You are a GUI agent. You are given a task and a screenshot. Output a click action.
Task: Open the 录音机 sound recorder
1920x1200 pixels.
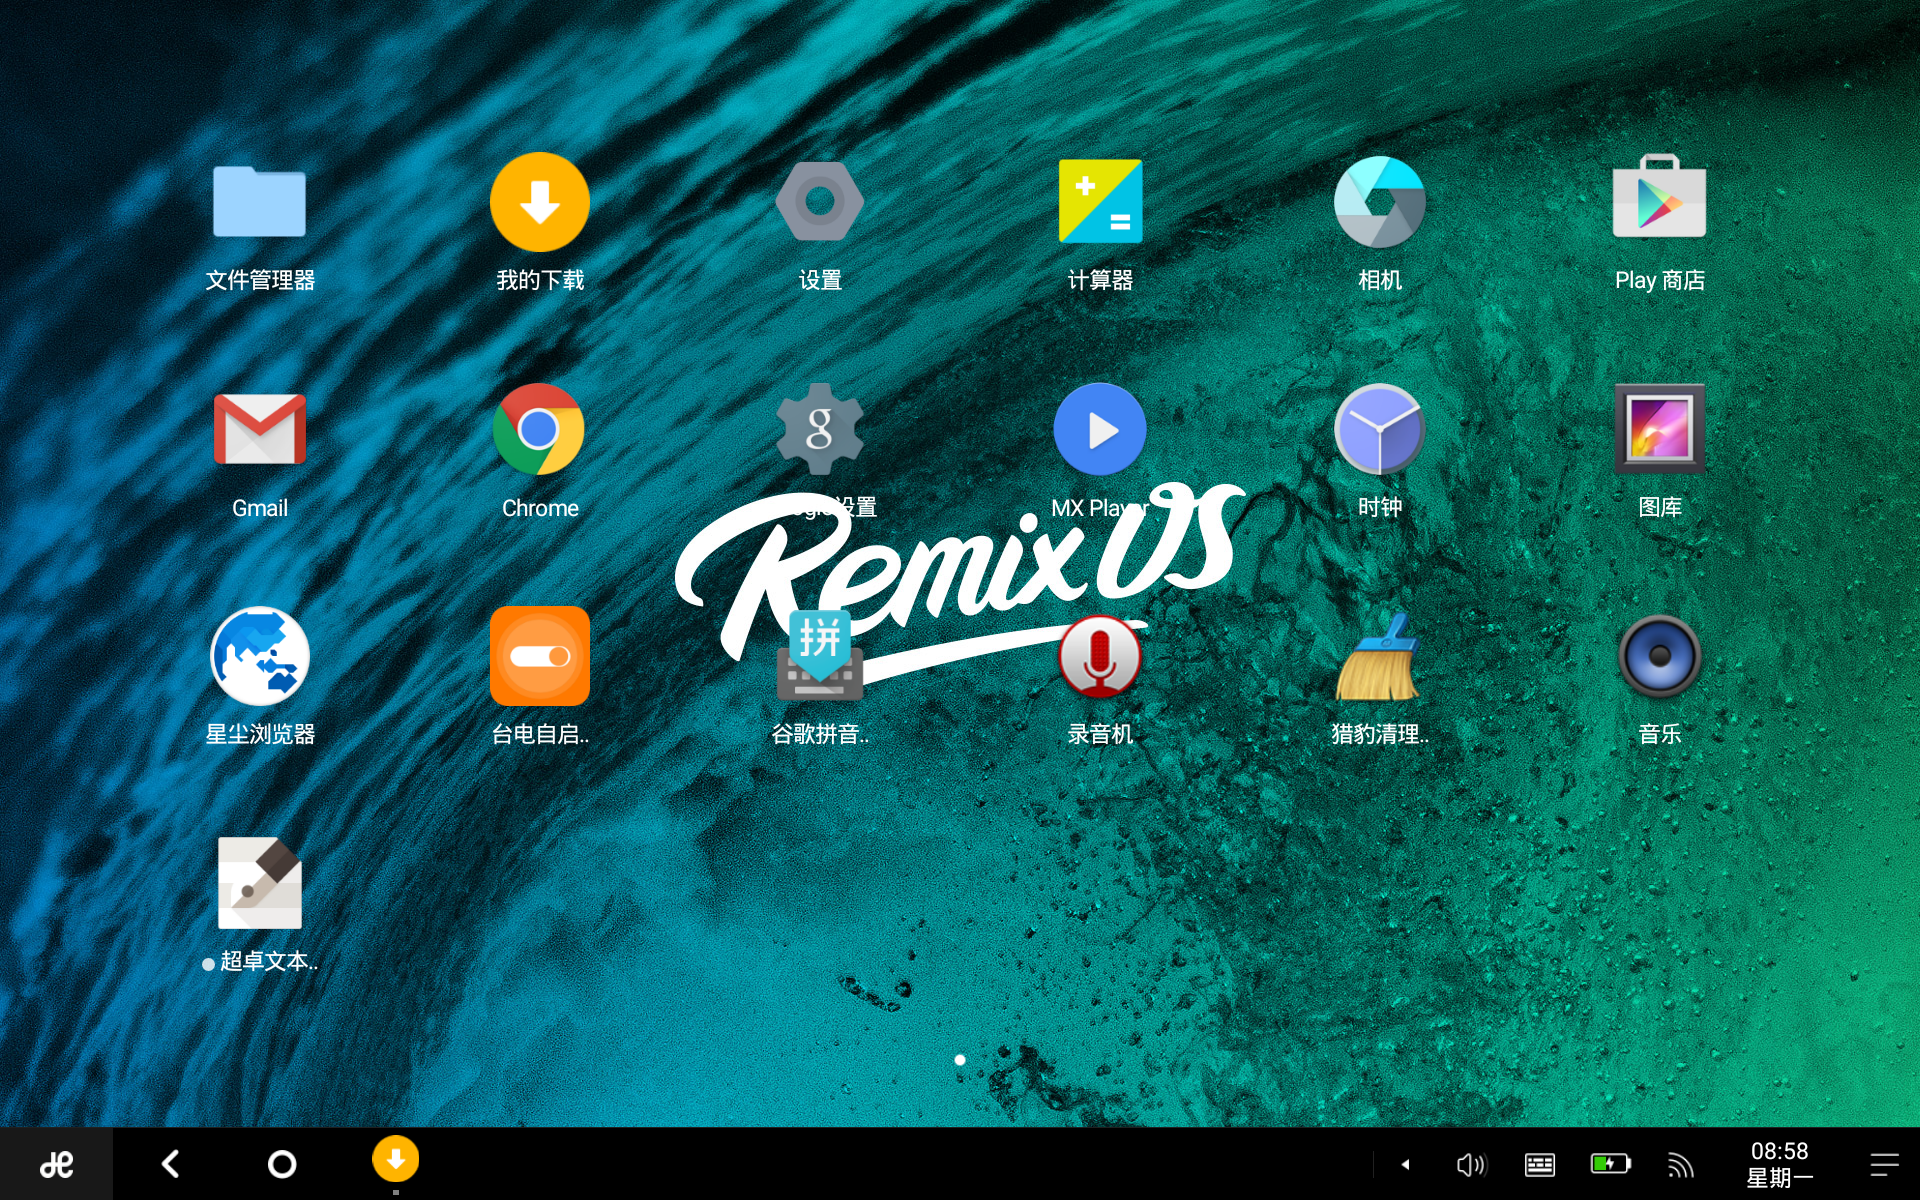point(1099,657)
